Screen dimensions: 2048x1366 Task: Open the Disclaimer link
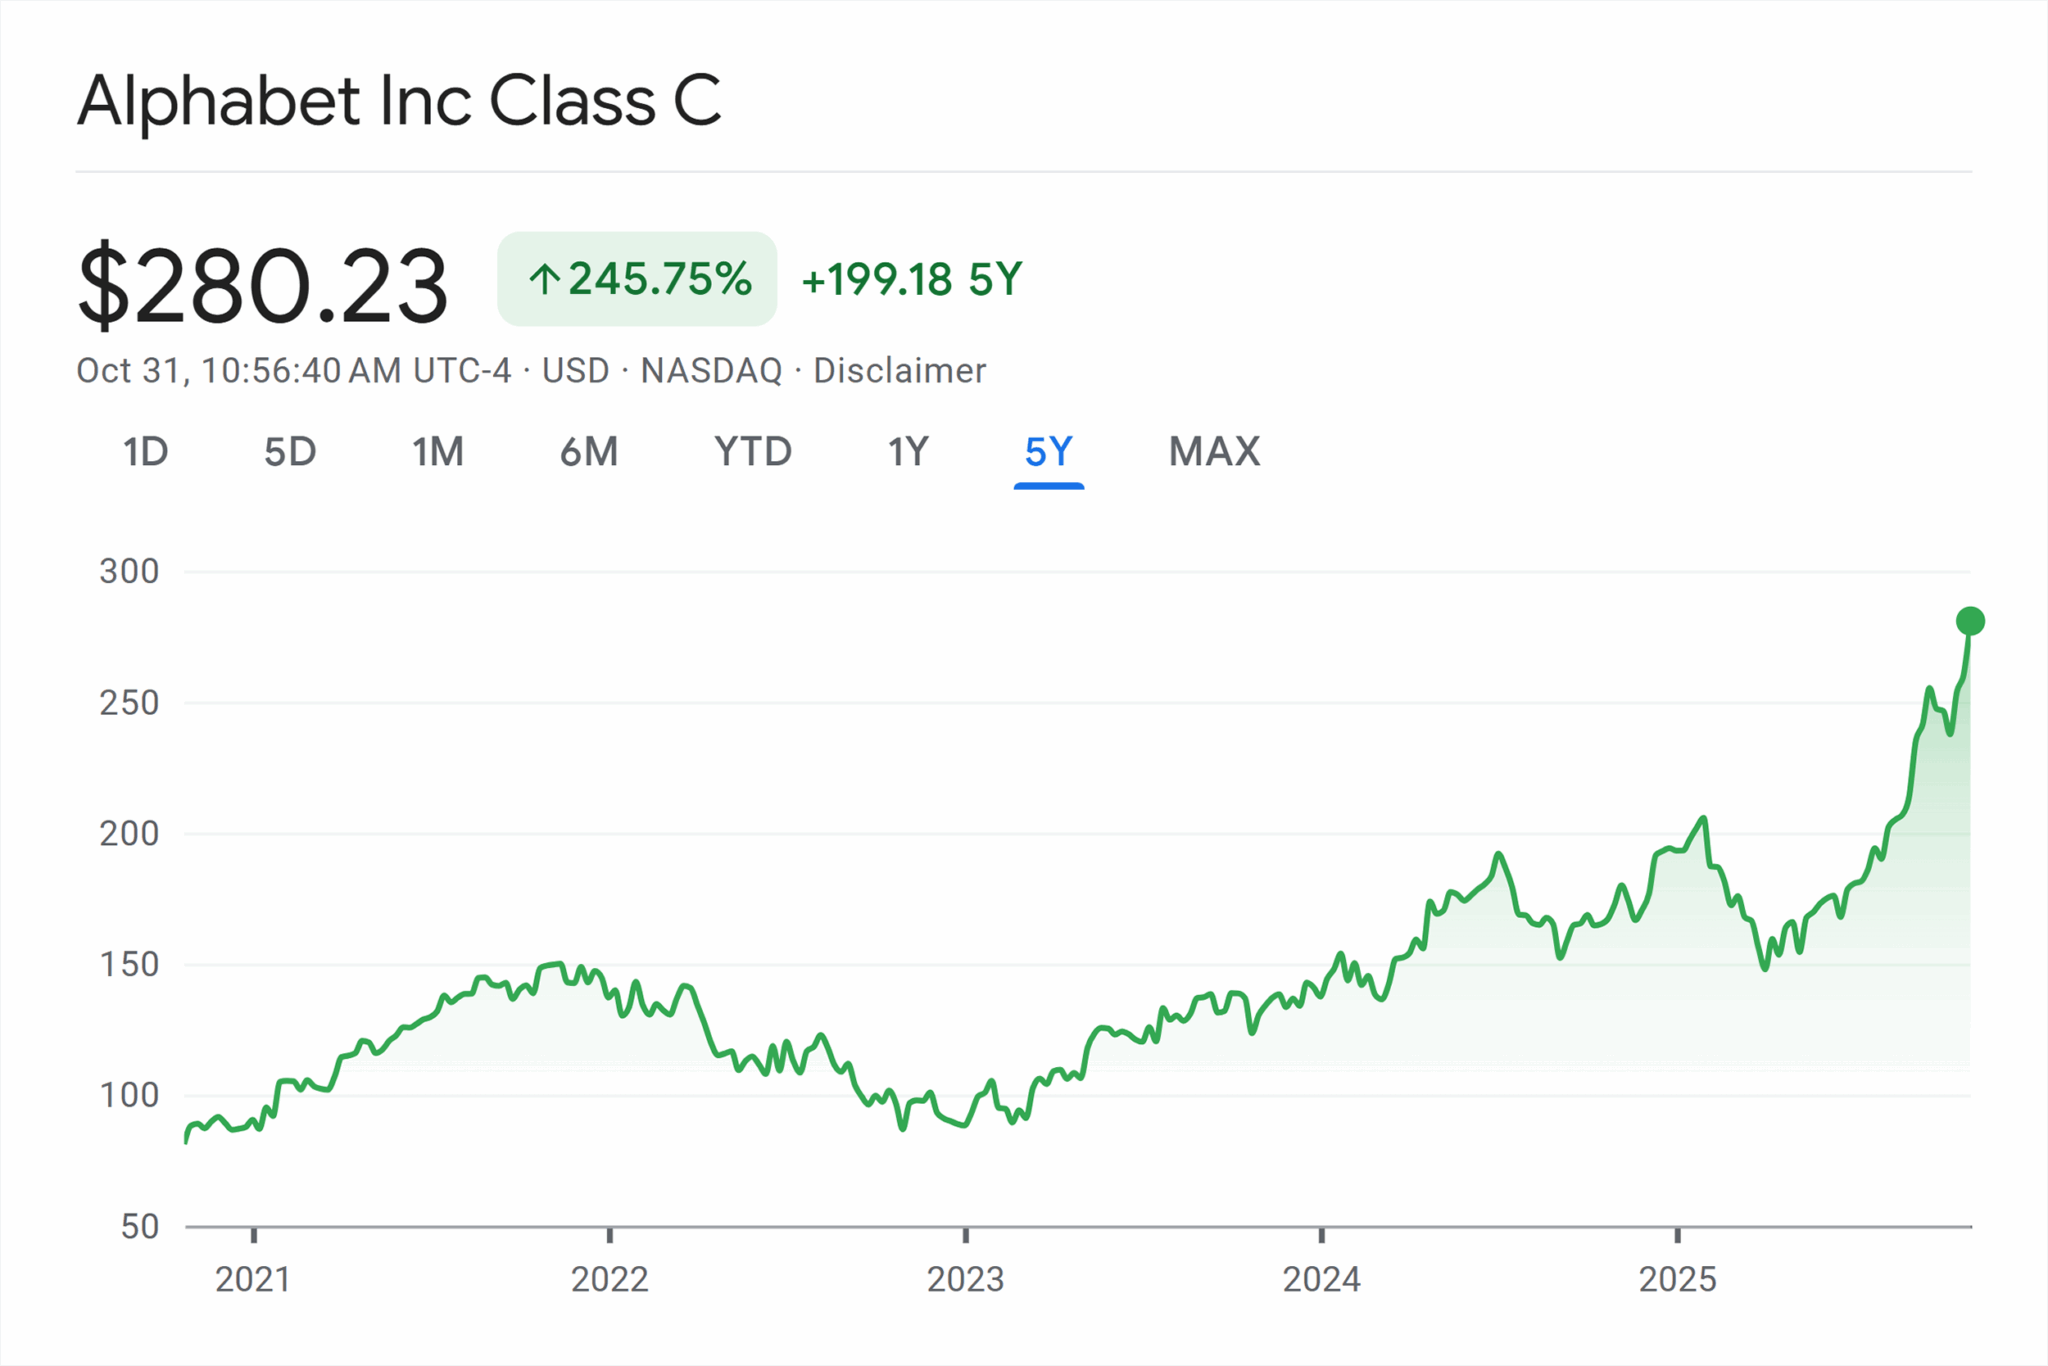point(899,371)
